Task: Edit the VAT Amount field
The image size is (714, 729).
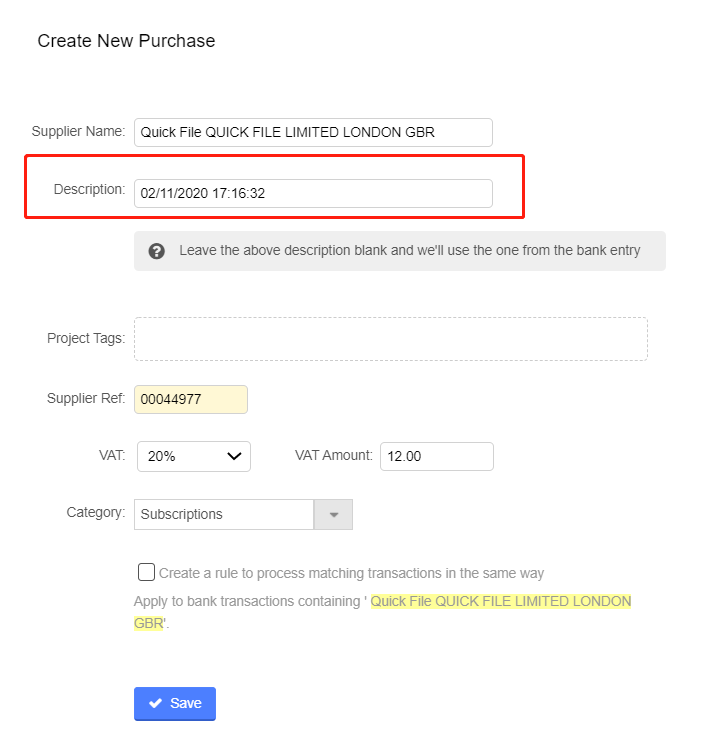Action: click(x=436, y=456)
